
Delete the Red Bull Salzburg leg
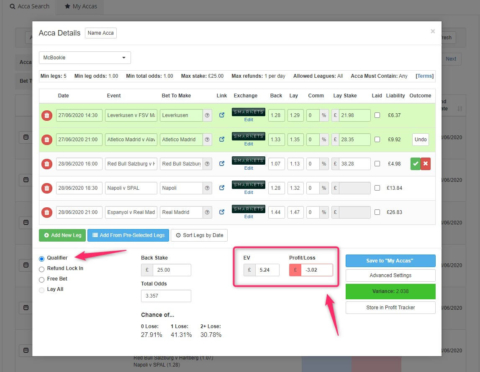[x=47, y=164]
